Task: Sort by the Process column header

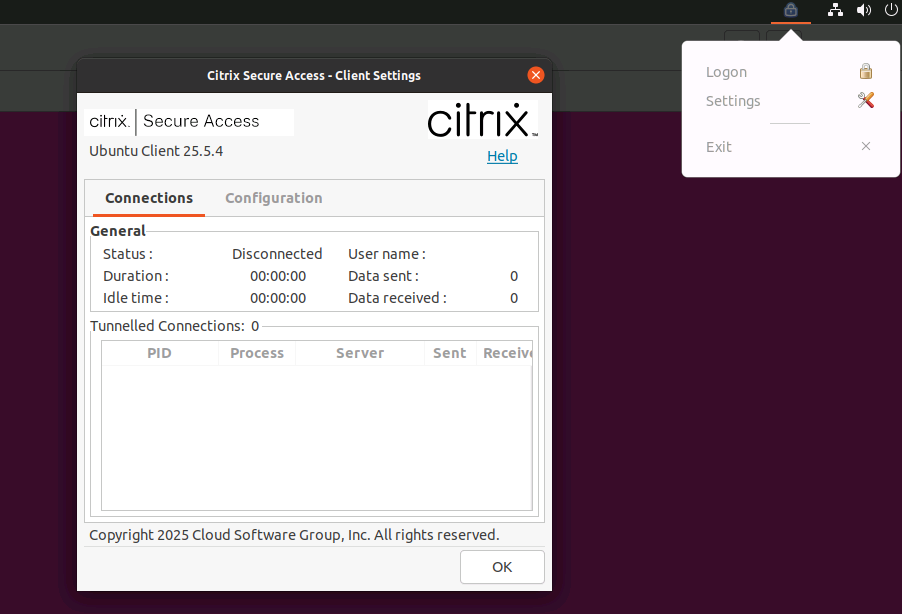Action: 257,353
